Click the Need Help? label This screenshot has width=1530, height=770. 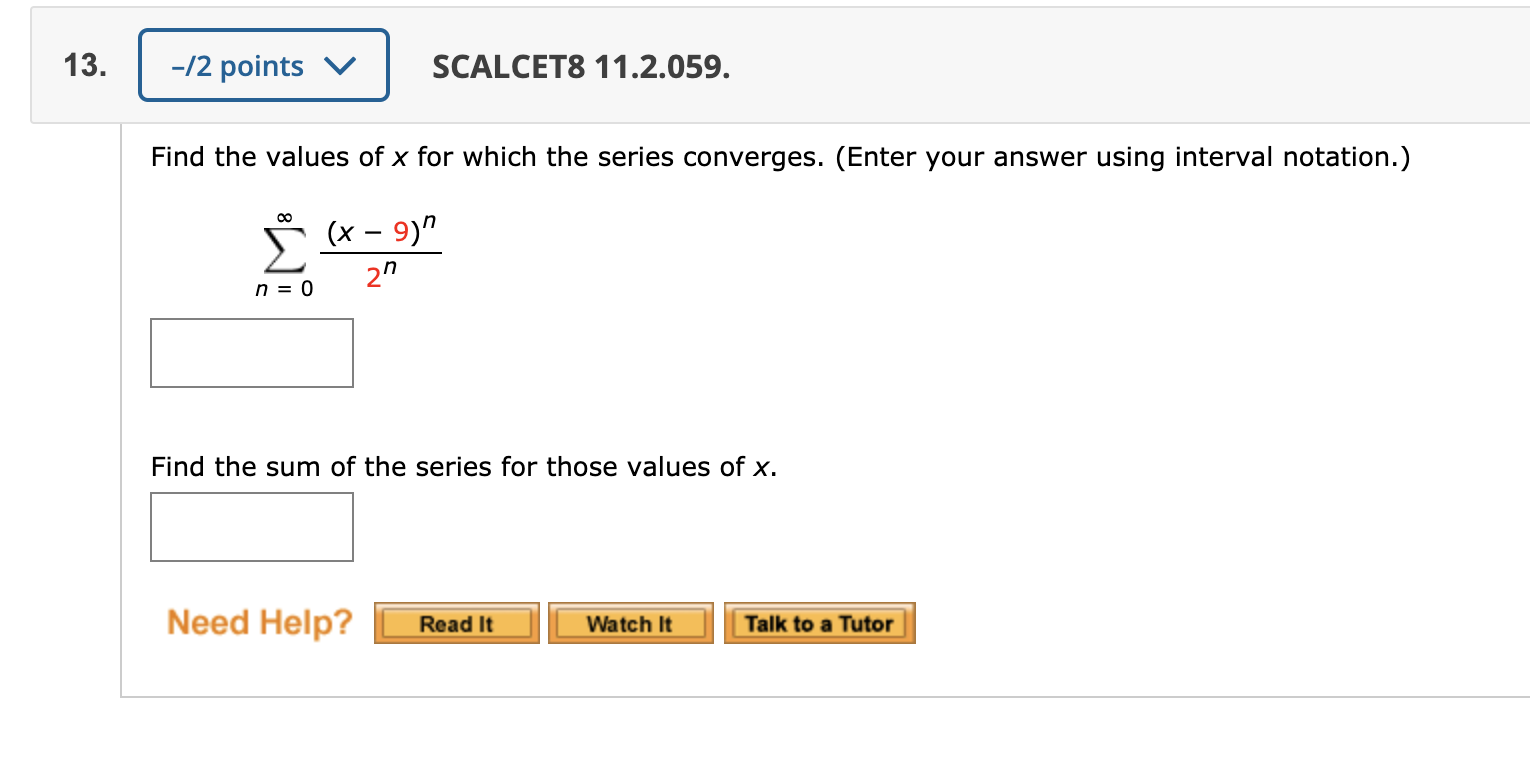point(258,622)
